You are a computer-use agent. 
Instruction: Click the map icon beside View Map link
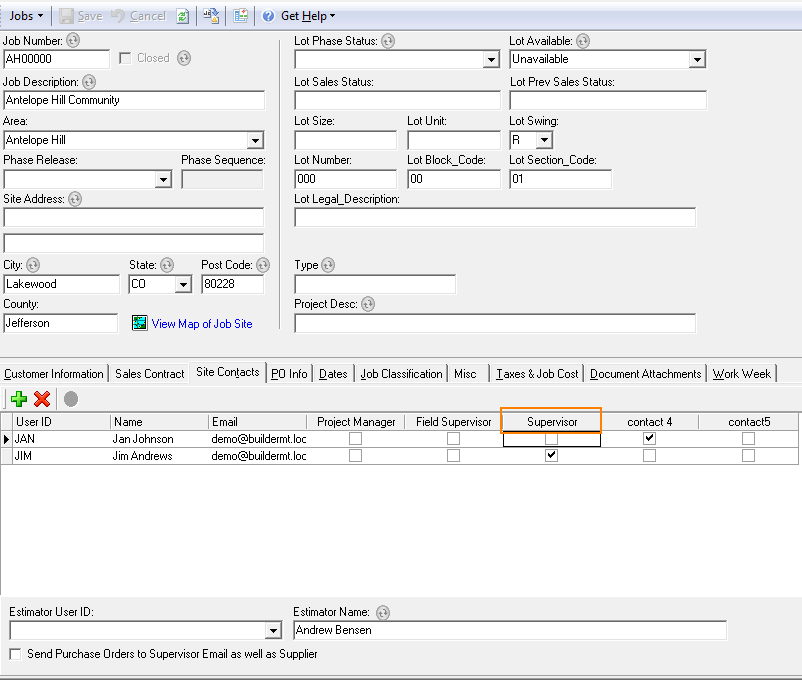pyautogui.click(x=139, y=323)
